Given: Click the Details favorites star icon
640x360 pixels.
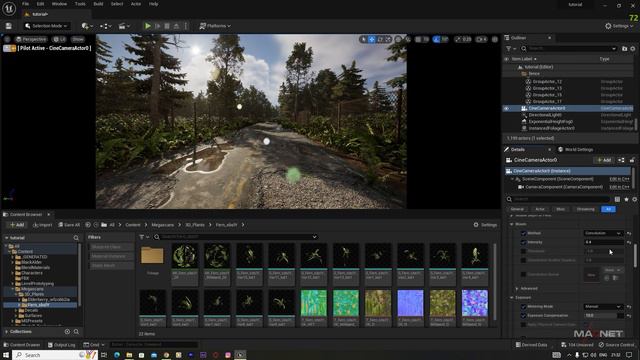Looking at the screenshot, I should [x=626, y=199].
